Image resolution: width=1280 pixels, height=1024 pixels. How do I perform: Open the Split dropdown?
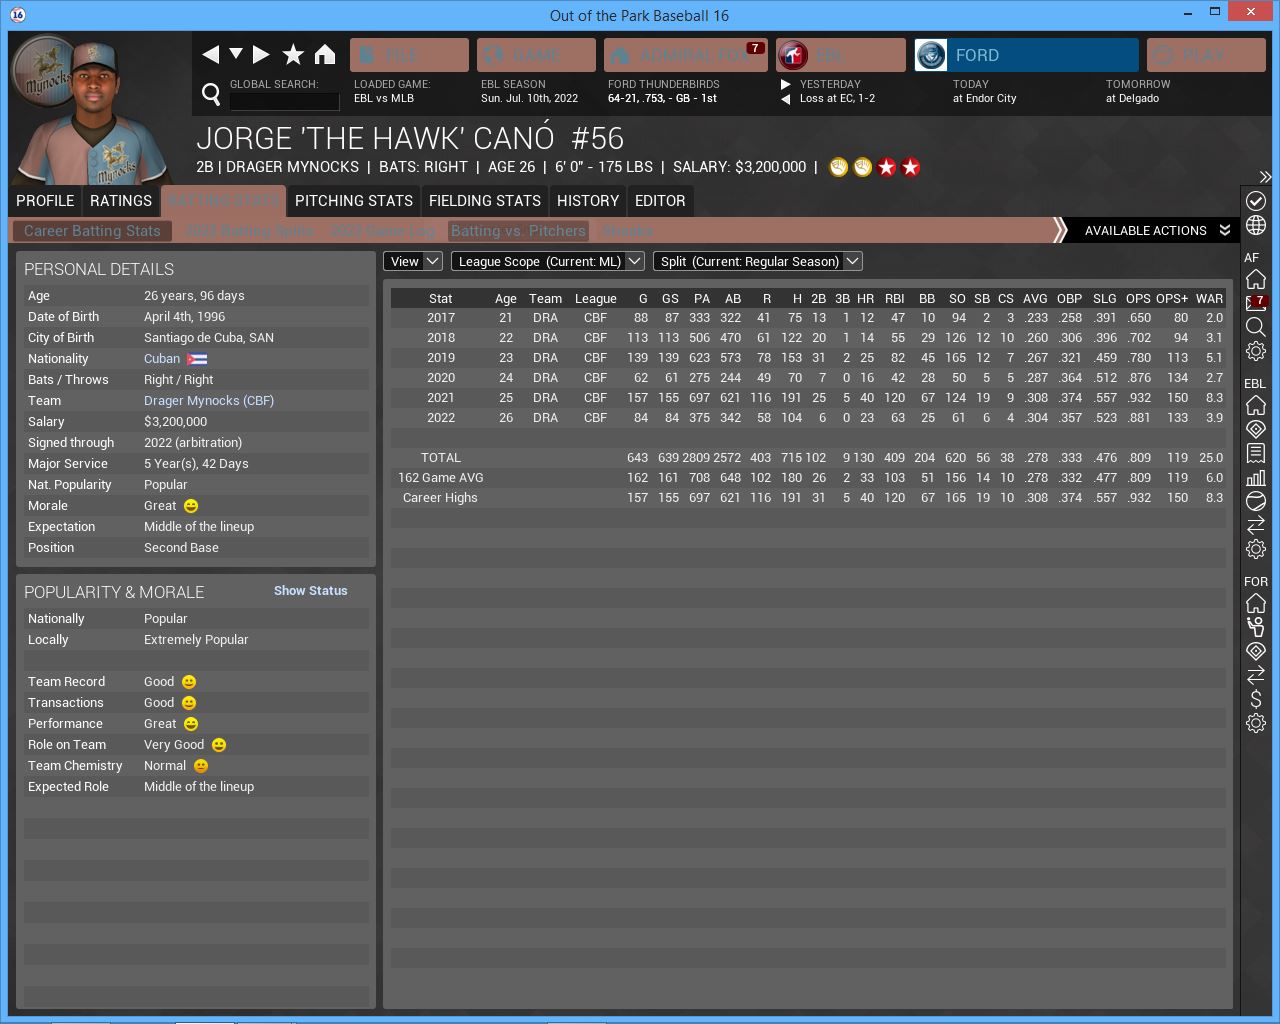[x=757, y=261]
